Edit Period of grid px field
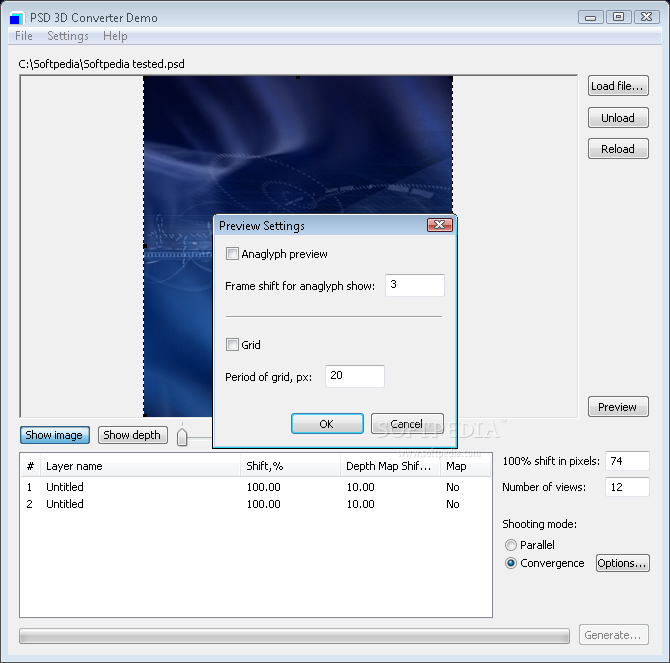 point(355,376)
